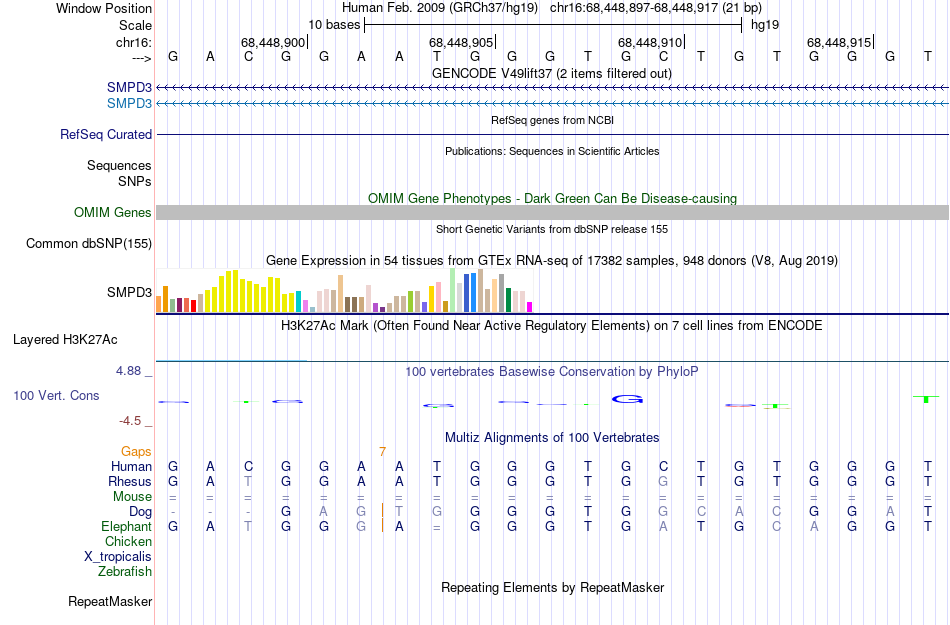Click the 10 bases scale bar label

[334, 25]
